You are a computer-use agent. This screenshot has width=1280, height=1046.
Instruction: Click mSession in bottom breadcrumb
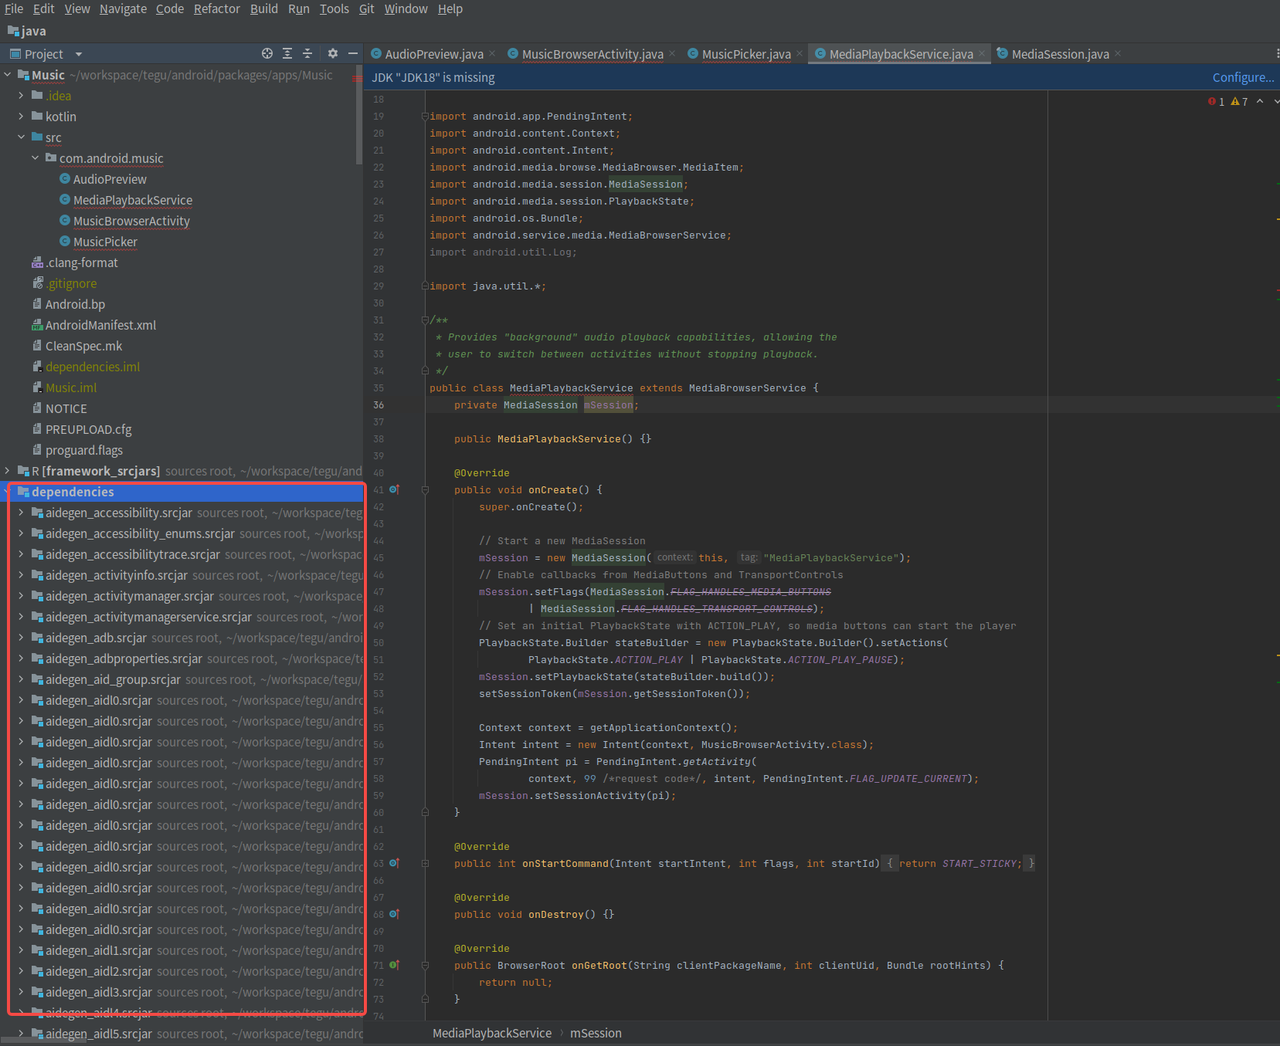(596, 1033)
